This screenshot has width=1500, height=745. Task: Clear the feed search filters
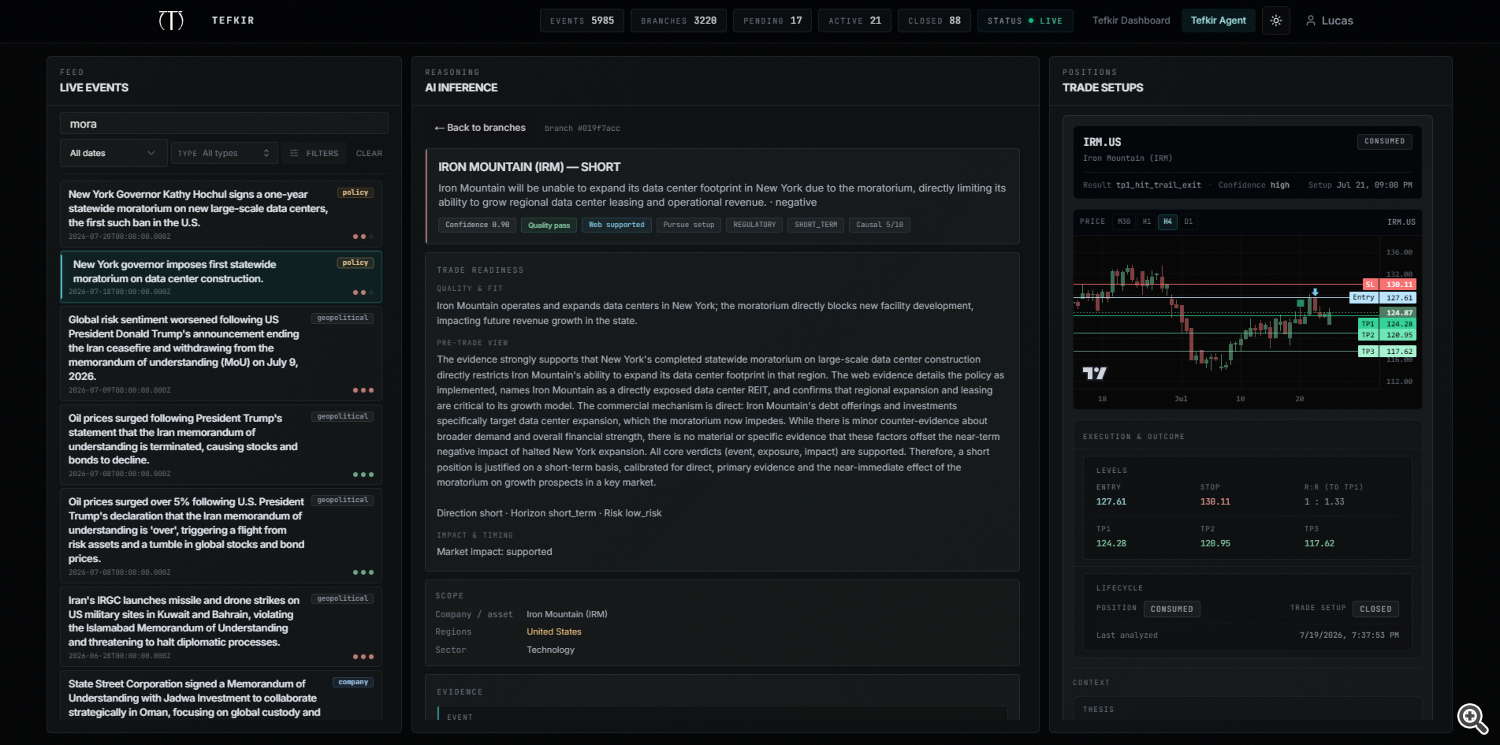(x=369, y=153)
